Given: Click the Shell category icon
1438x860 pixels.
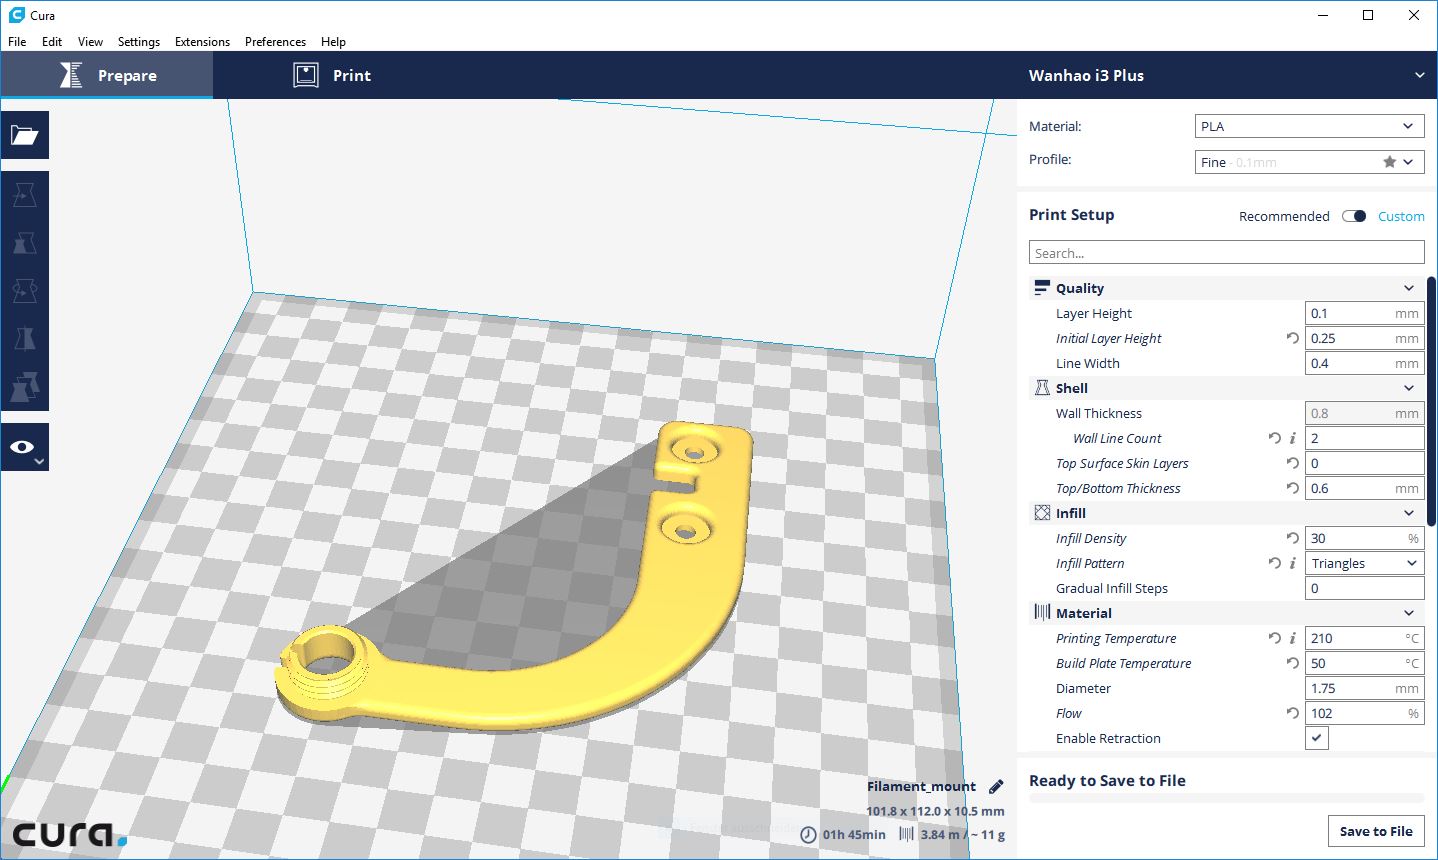Looking at the screenshot, I should click(1042, 388).
